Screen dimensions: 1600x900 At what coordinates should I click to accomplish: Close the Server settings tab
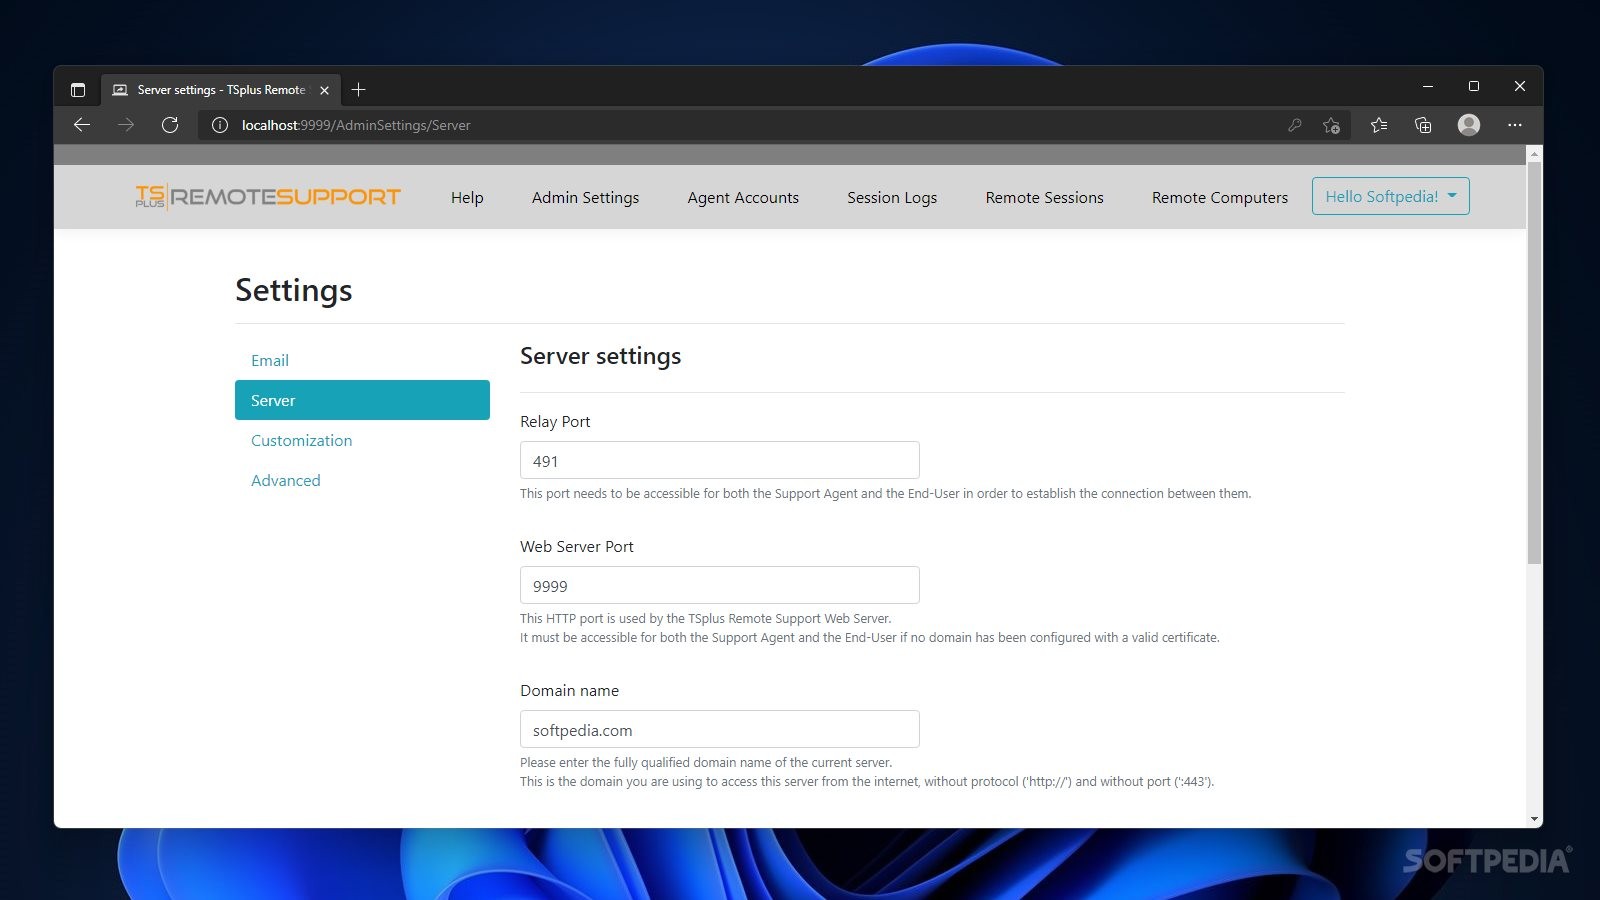click(x=324, y=90)
